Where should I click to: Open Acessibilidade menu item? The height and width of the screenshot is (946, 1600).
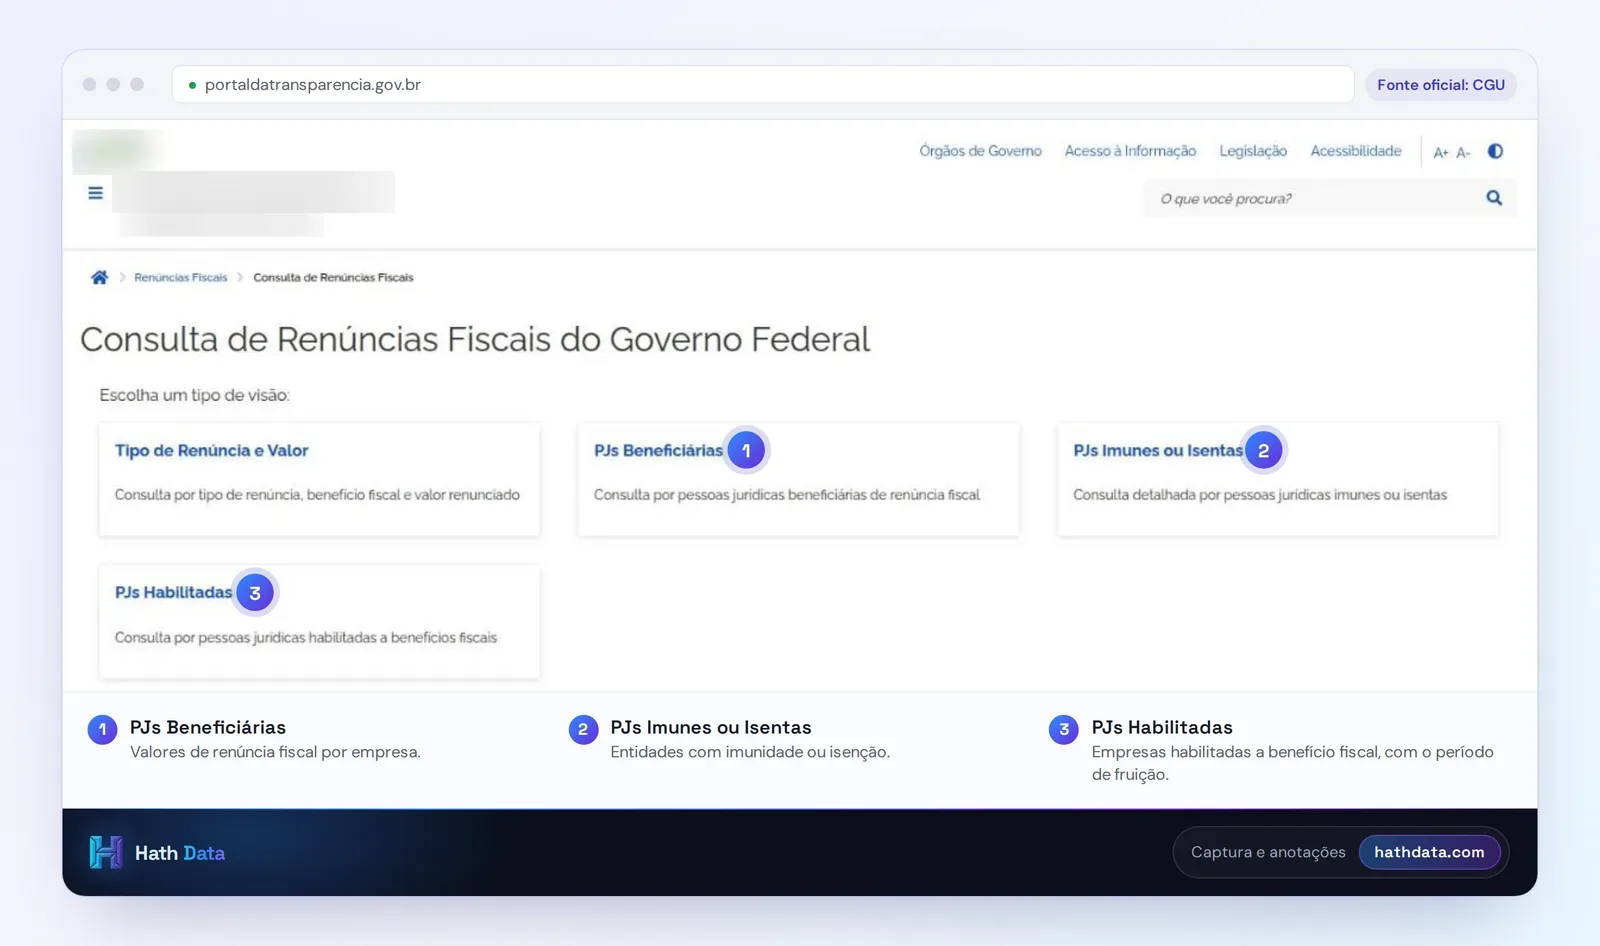1356,151
